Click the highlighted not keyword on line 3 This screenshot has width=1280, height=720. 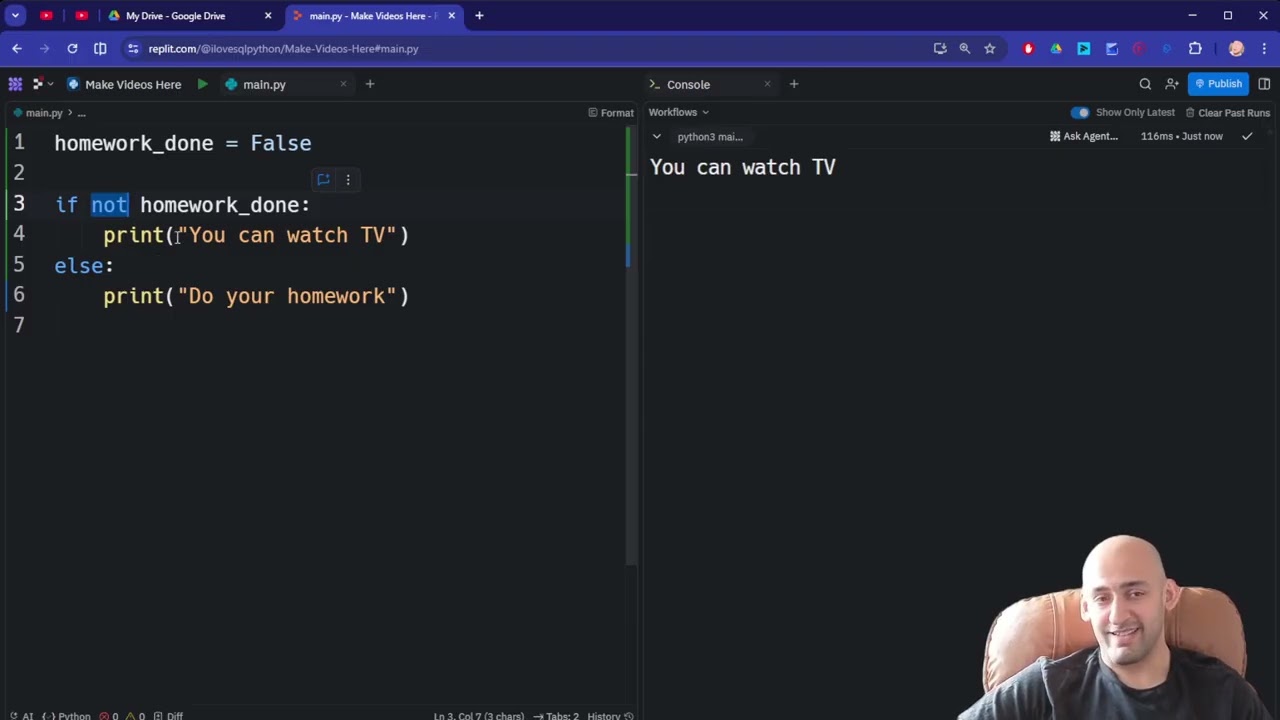pyautogui.click(x=110, y=205)
